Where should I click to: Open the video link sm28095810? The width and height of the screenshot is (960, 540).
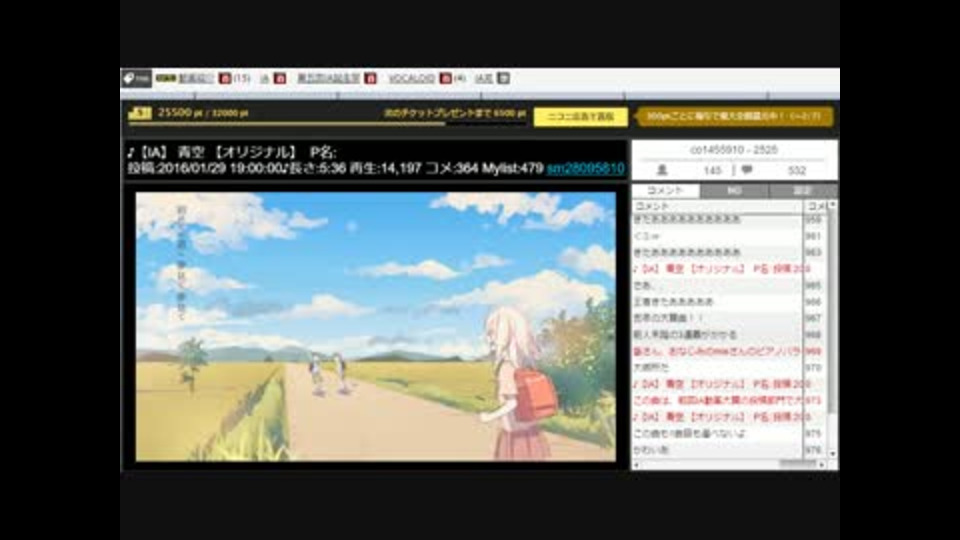[585, 168]
